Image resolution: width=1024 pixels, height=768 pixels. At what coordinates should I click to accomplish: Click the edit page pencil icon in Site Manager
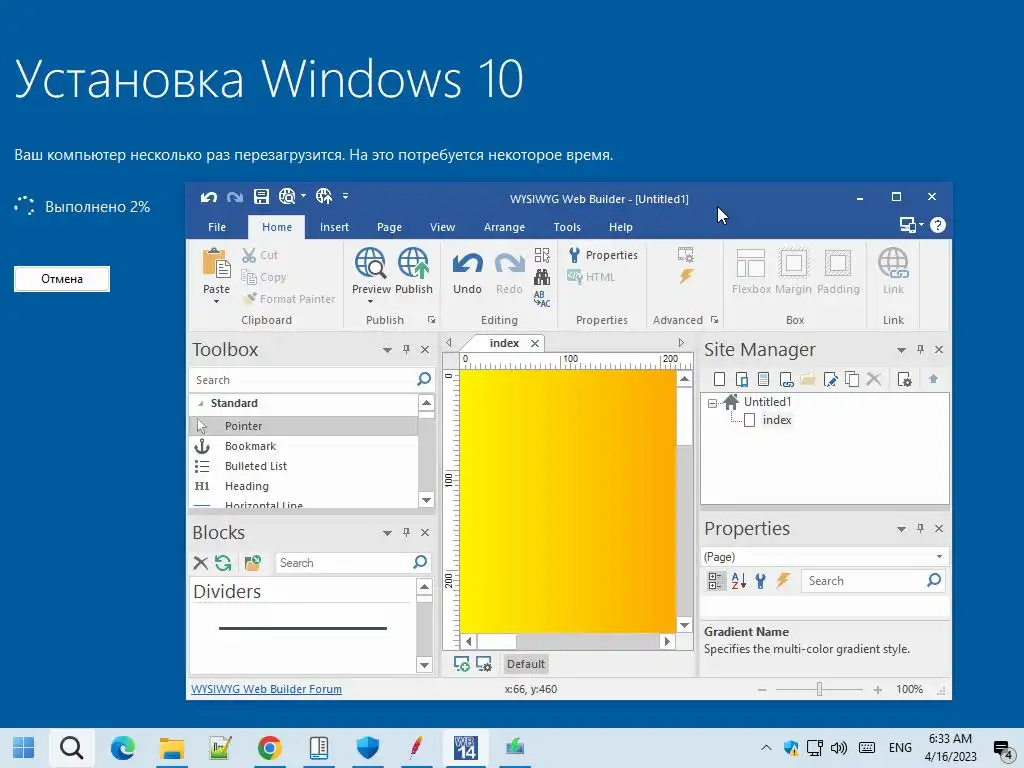(831, 379)
